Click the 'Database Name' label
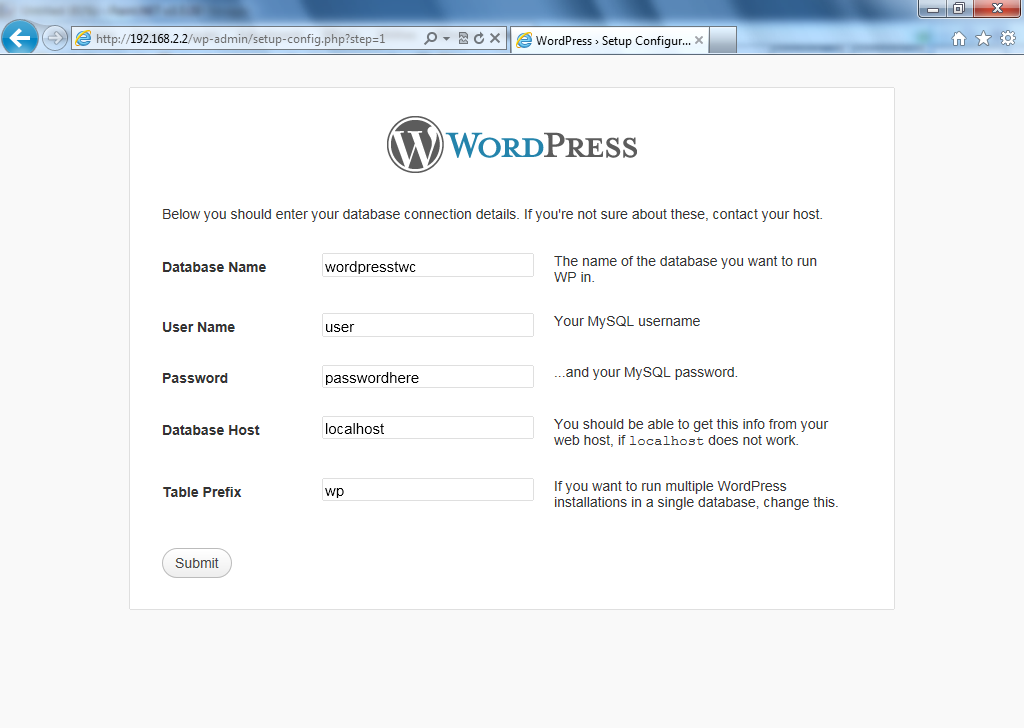1024x728 pixels. tap(214, 267)
